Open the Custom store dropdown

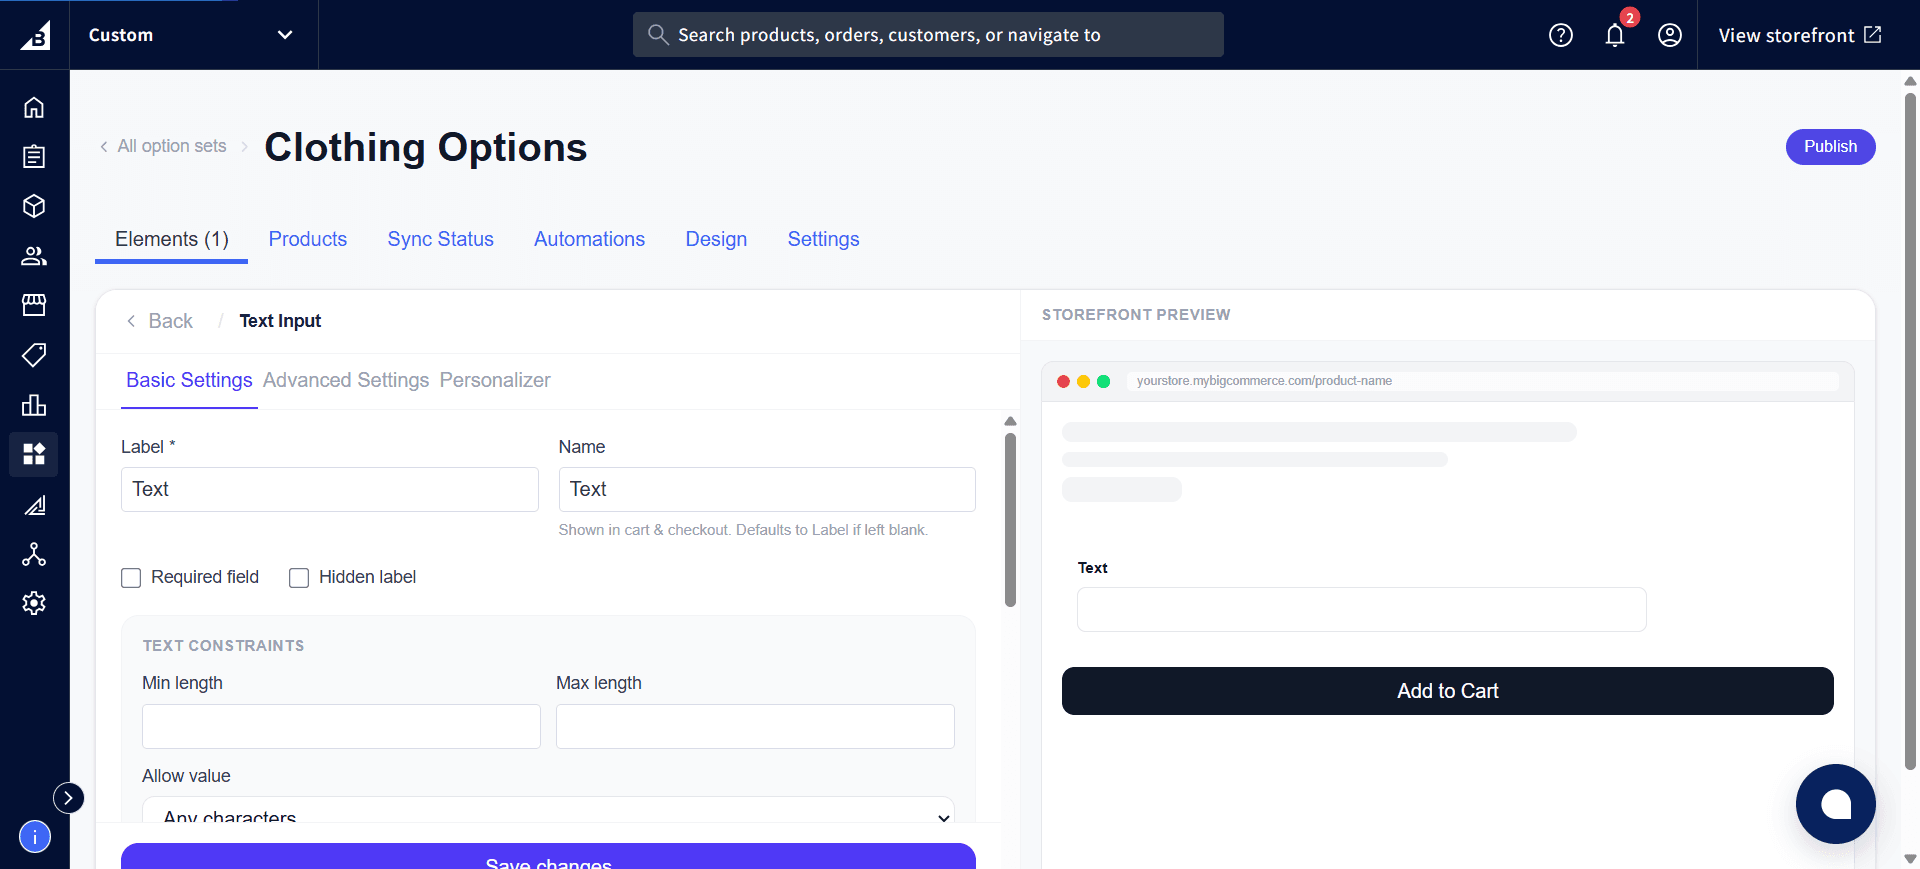[191, 35]
